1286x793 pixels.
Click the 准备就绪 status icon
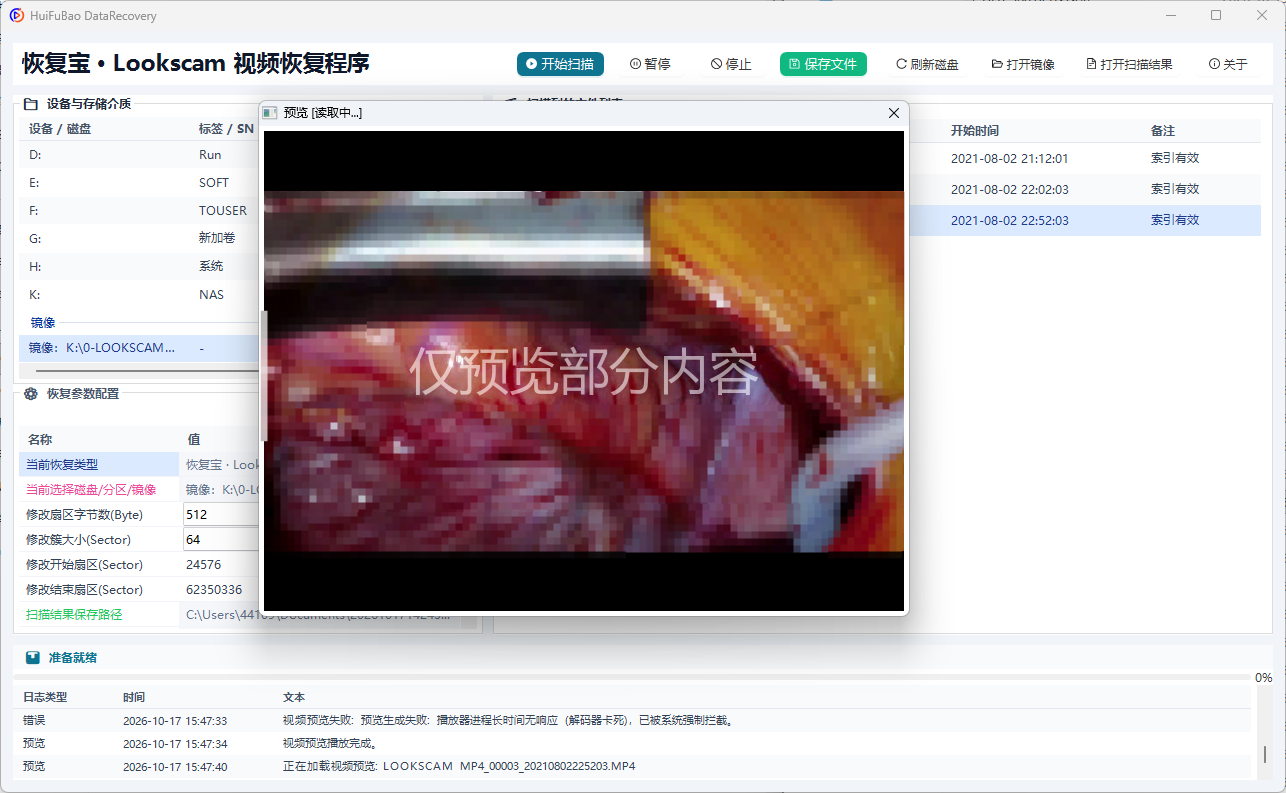coord(33,658)
